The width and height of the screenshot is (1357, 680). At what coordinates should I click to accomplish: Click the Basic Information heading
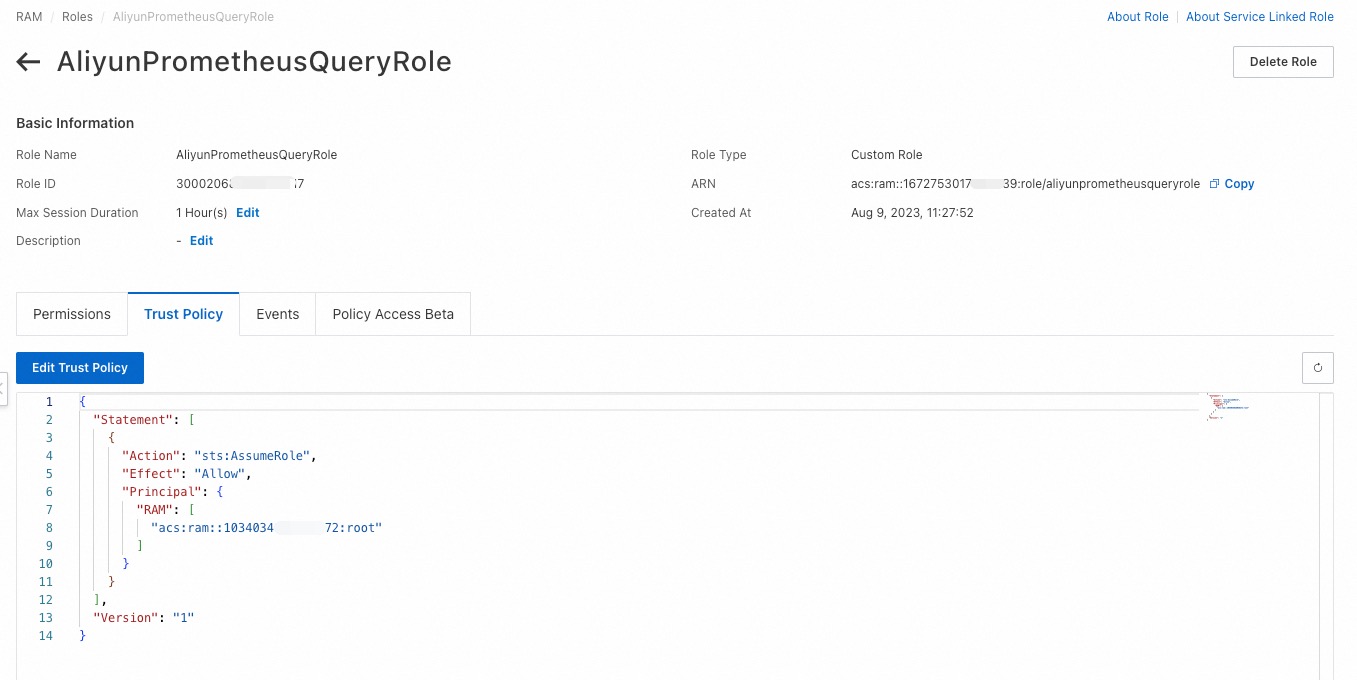click(75, 123)
